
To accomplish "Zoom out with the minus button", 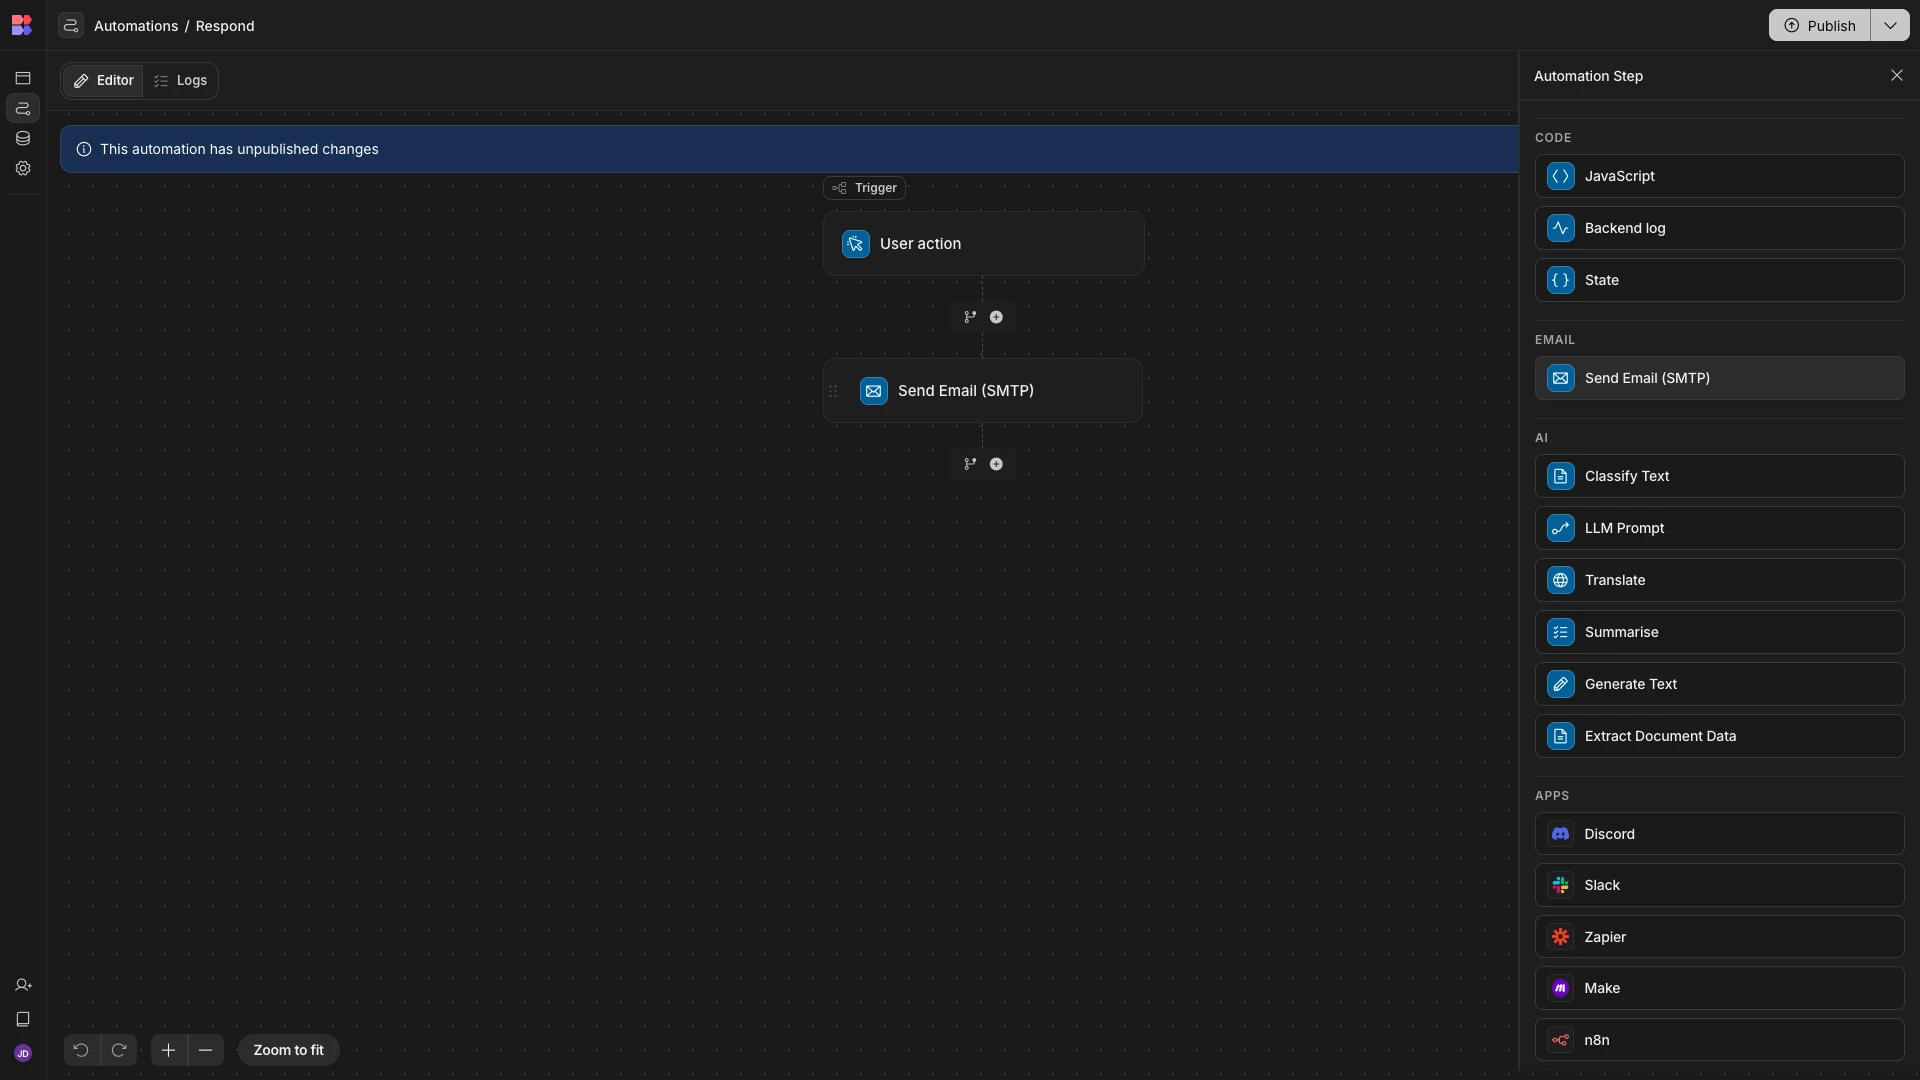I will coord(206,1050).
